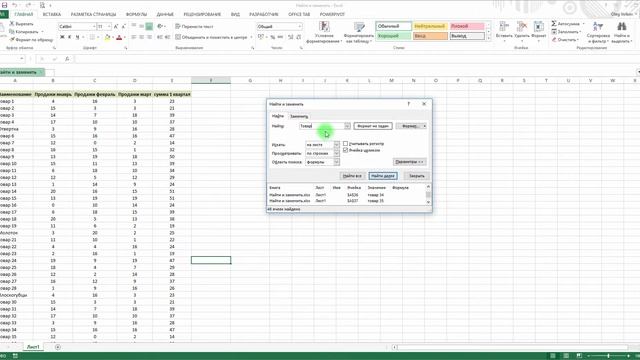The image size is (640, 360).
Task: Click the Вставить cells icon
Action: coord(504,27)
